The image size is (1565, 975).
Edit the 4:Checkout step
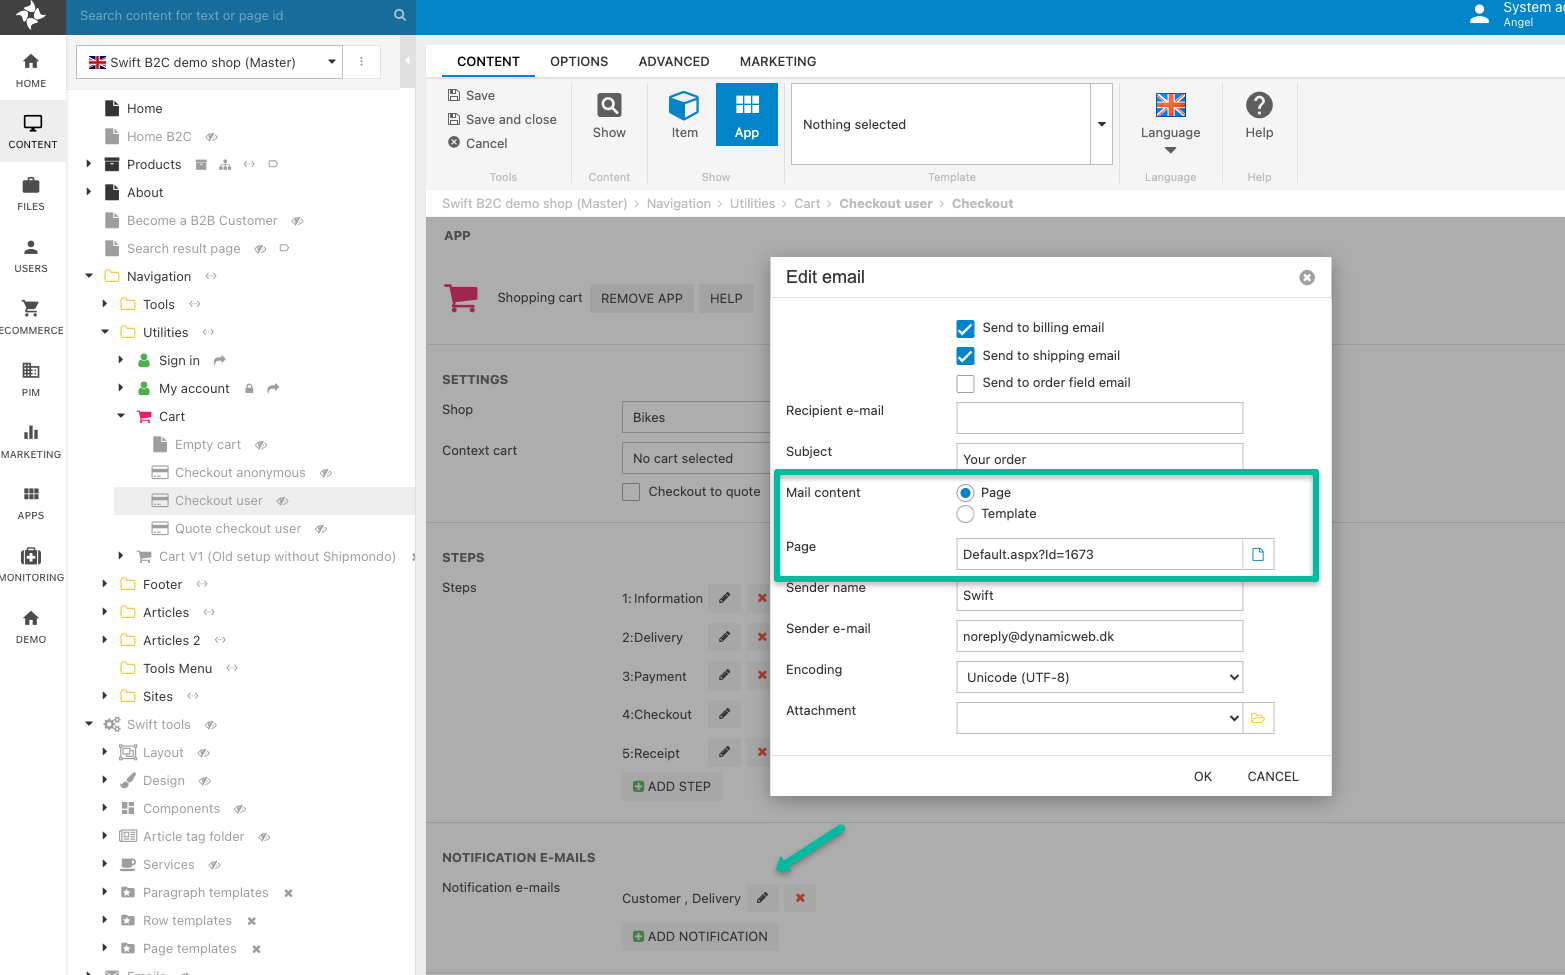[x=725, y=714]
